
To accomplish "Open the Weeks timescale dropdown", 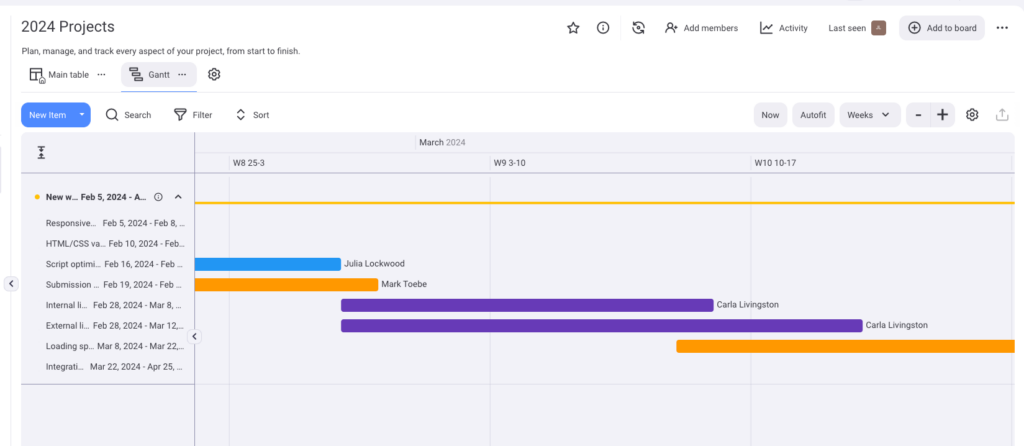I will (x=869, y=115).
